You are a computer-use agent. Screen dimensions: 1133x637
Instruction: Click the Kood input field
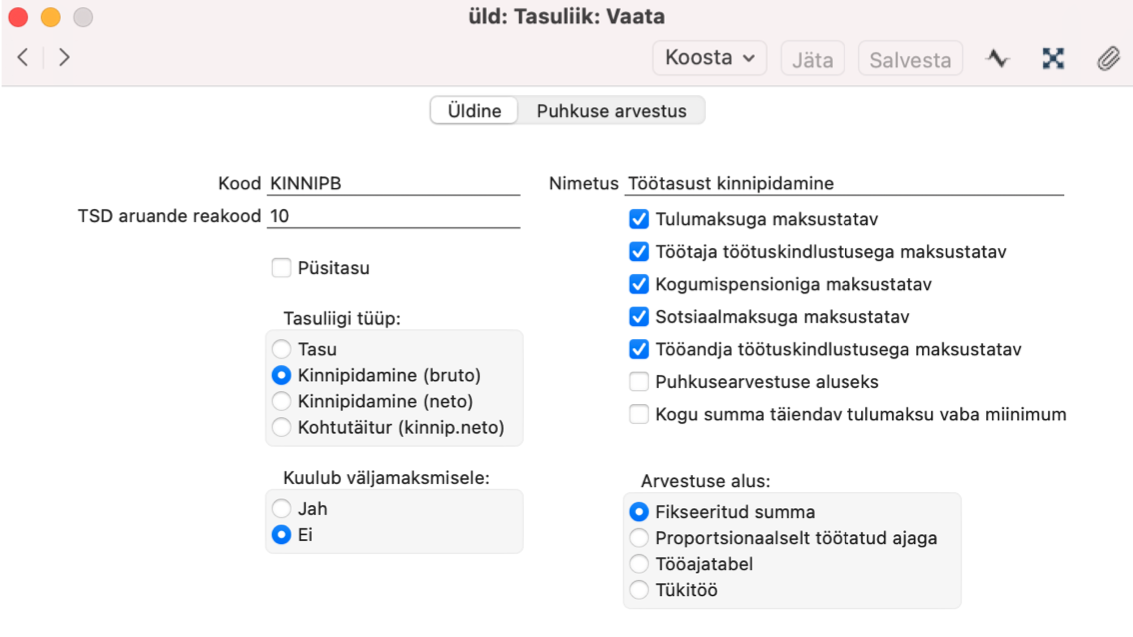[394, 183]
